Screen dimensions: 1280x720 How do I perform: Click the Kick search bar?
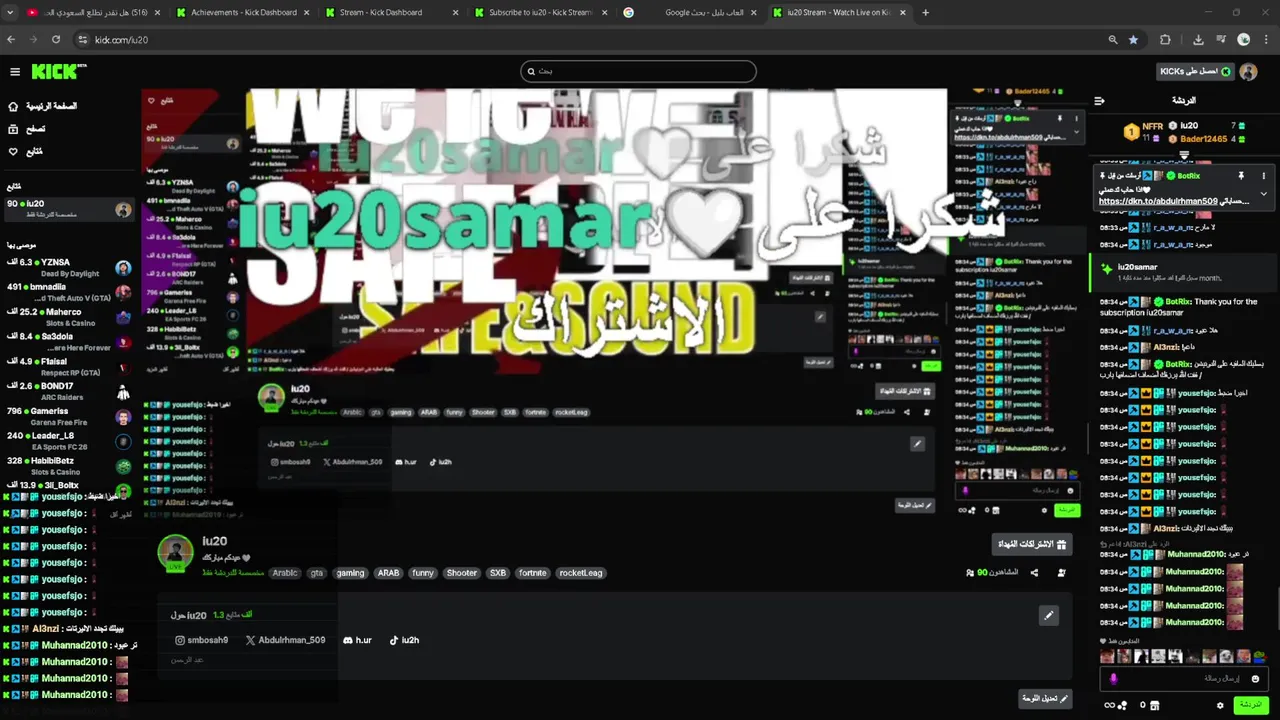638,71
